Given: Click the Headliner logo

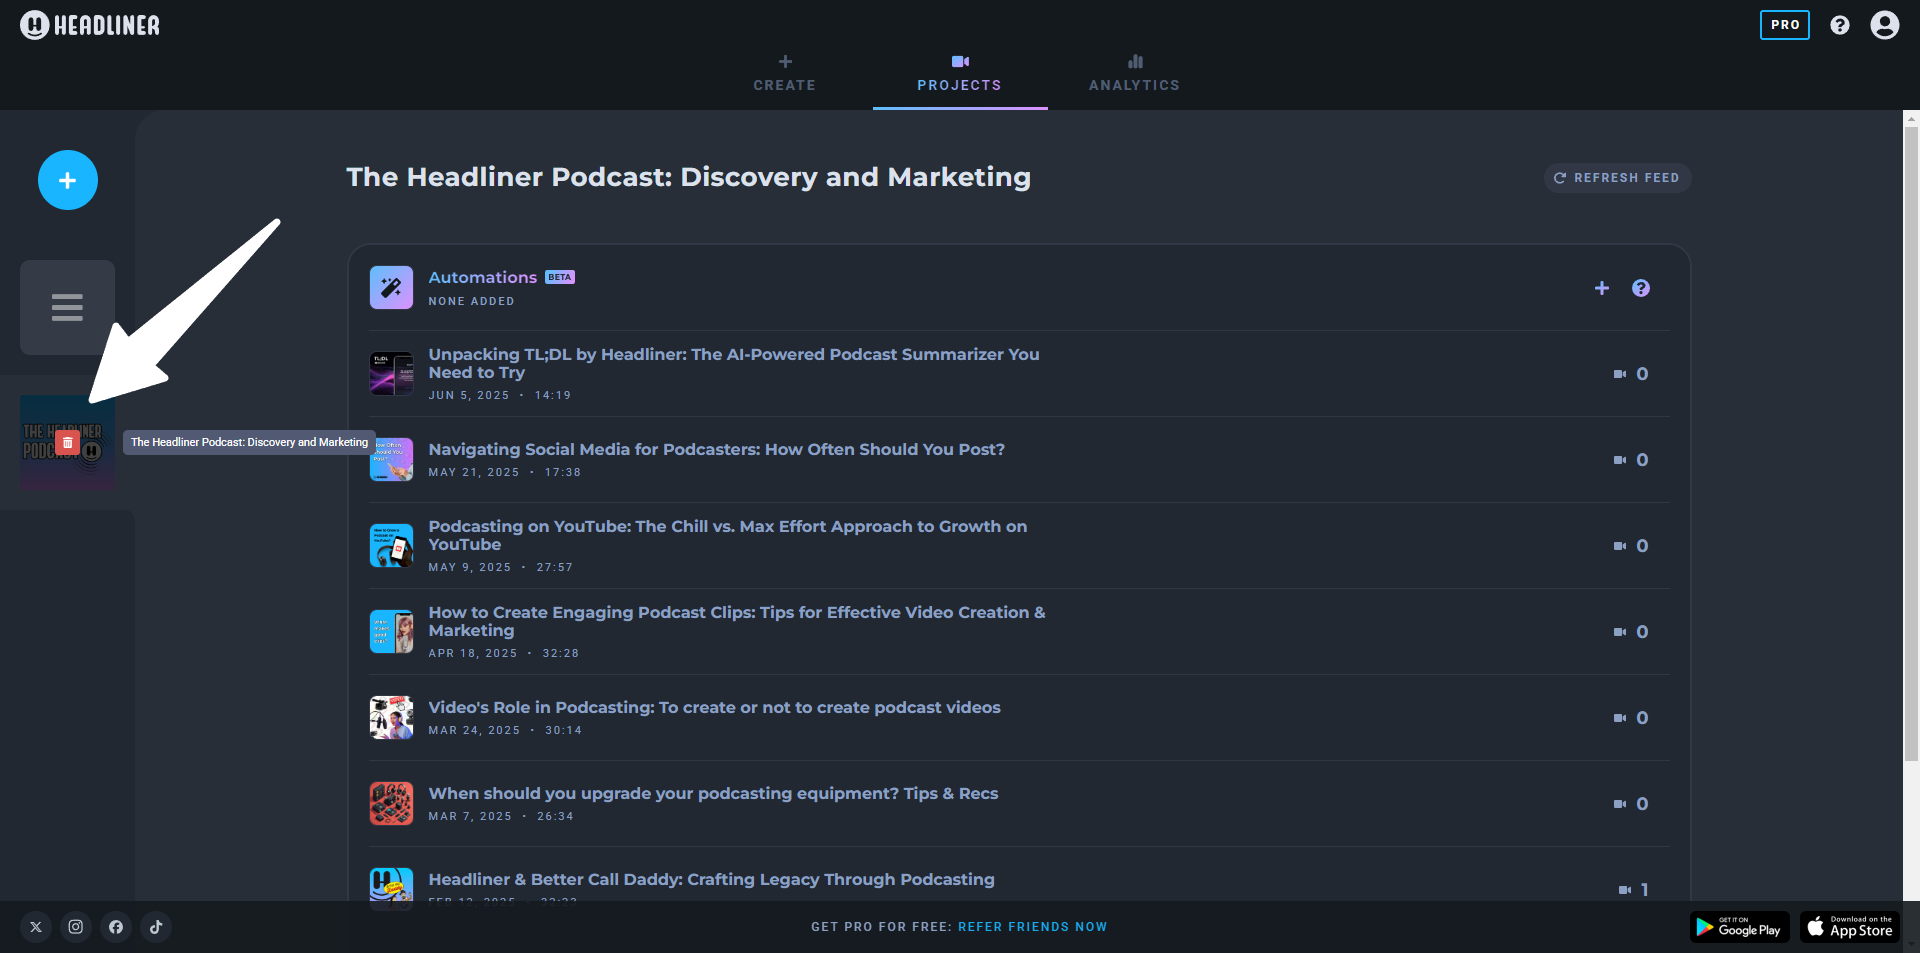Looking at the screenshot, I should point(90,25).
